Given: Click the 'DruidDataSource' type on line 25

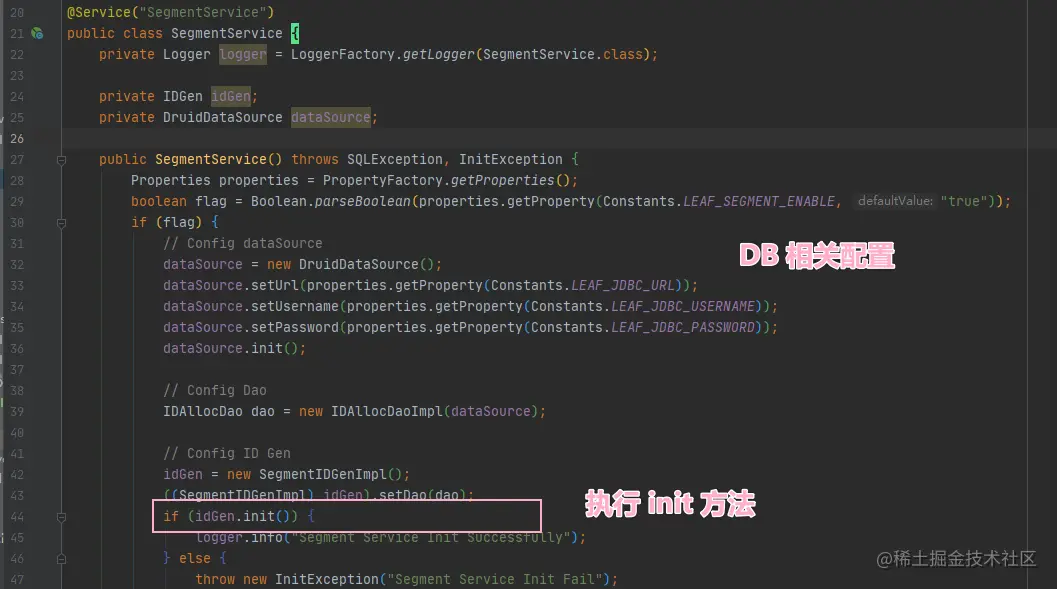Looking at the screenshot, I should tap(222, 117).
